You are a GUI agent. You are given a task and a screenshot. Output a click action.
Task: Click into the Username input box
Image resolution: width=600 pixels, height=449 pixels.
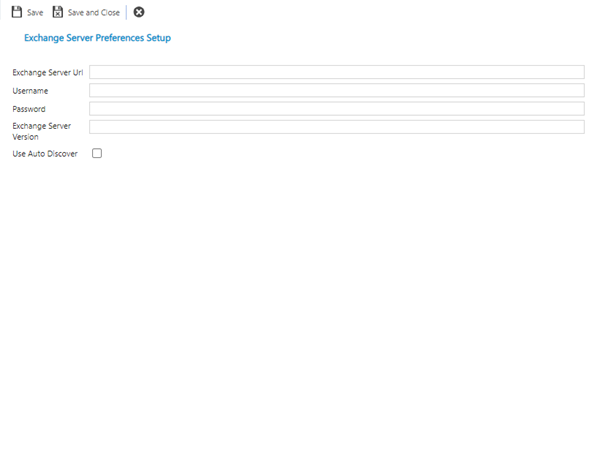[x=336, y=90]
